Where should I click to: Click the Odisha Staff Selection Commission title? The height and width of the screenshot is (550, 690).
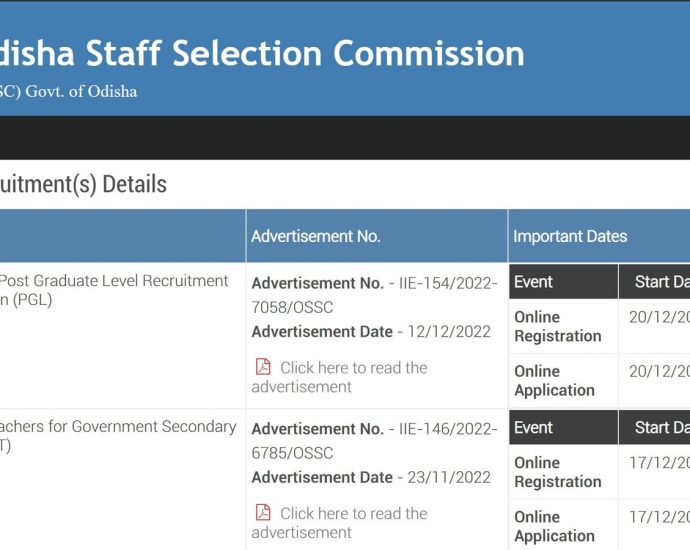tap(262, 53)
